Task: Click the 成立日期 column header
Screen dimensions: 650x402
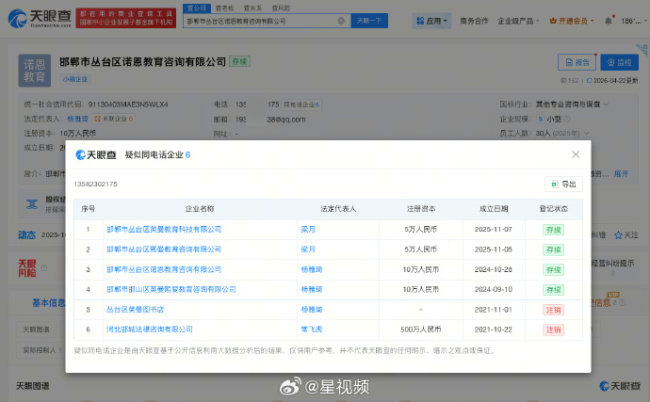Action: (x=494, y=209)
